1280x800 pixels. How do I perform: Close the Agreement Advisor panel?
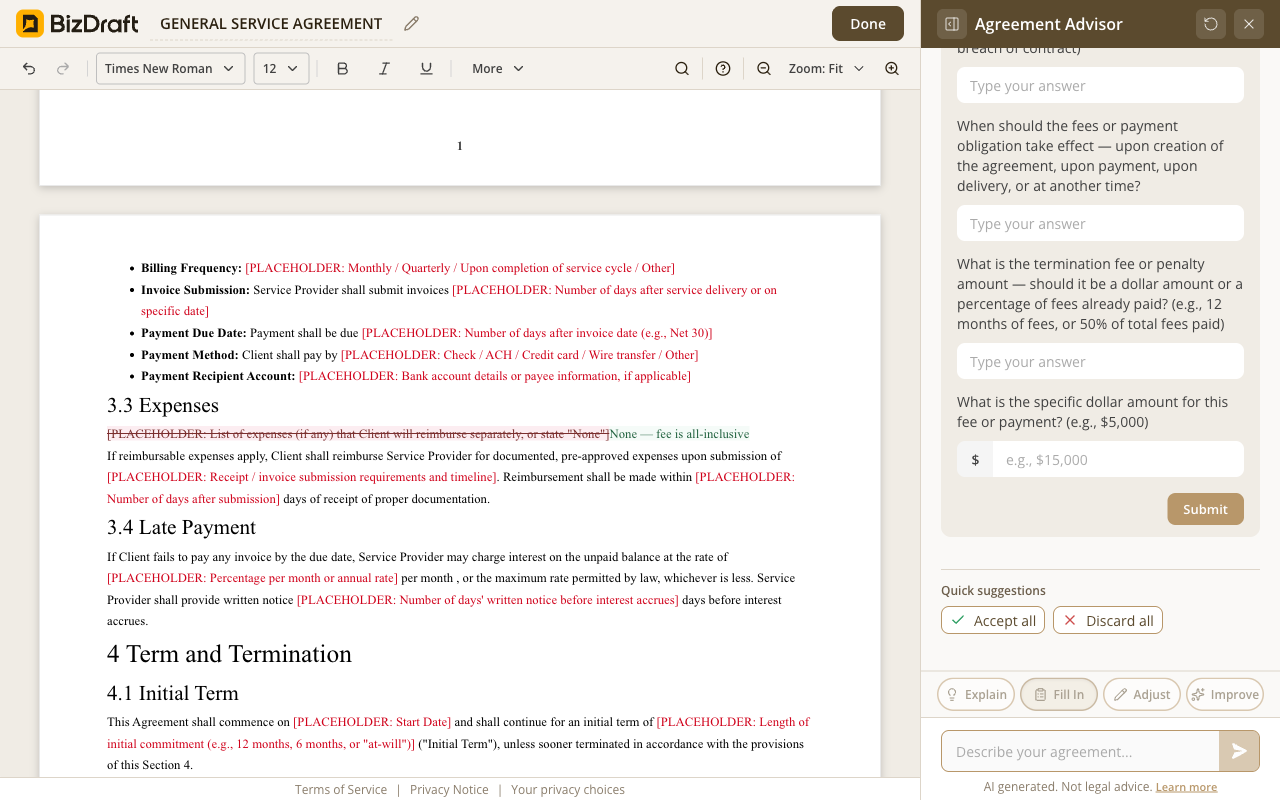1249,24
